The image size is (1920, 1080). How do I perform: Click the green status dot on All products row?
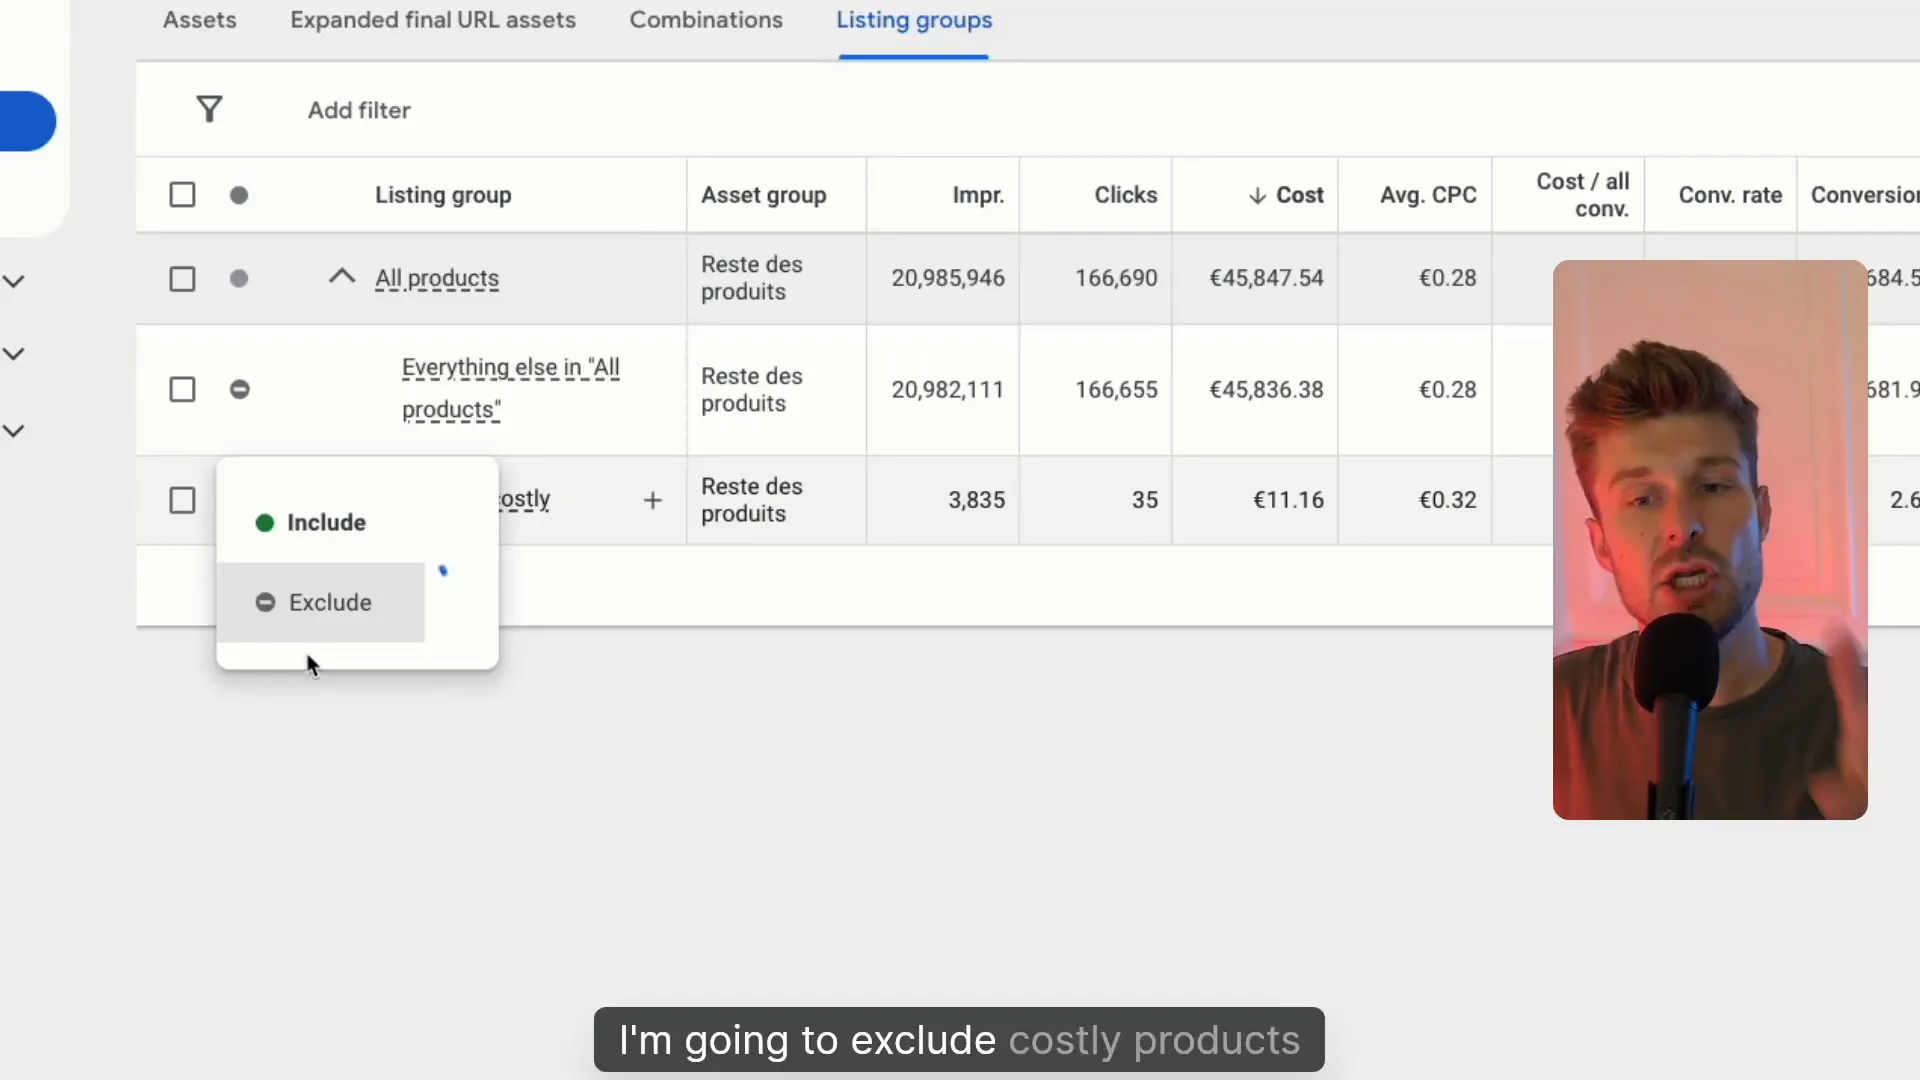[239, 279]
